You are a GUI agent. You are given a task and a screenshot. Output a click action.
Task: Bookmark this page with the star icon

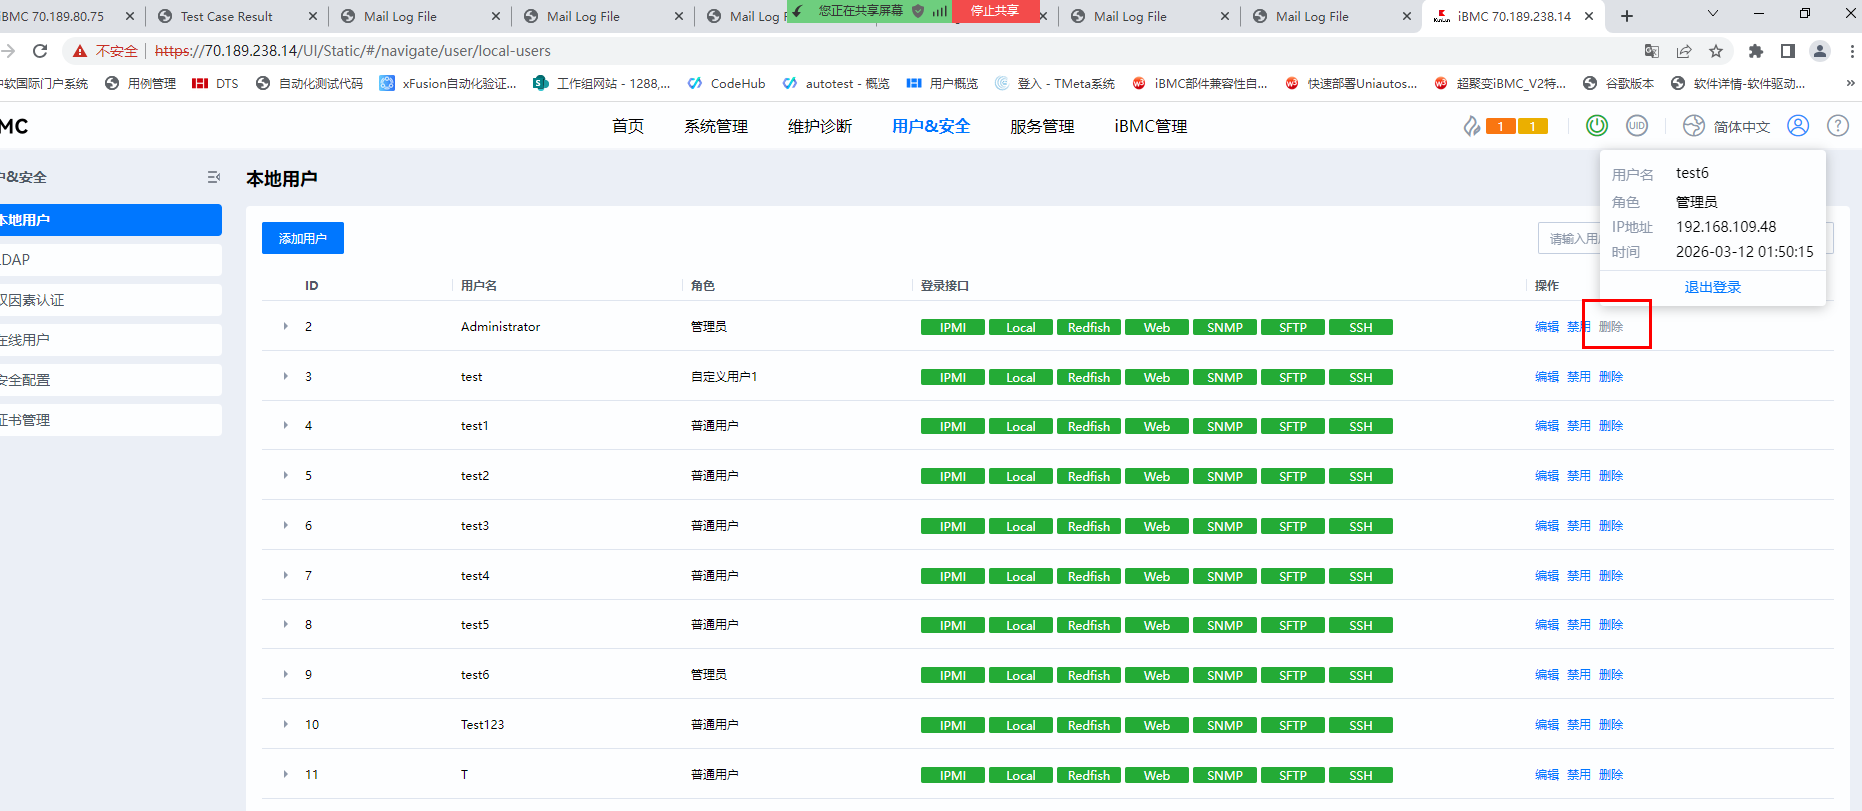tap(1716, 51)
